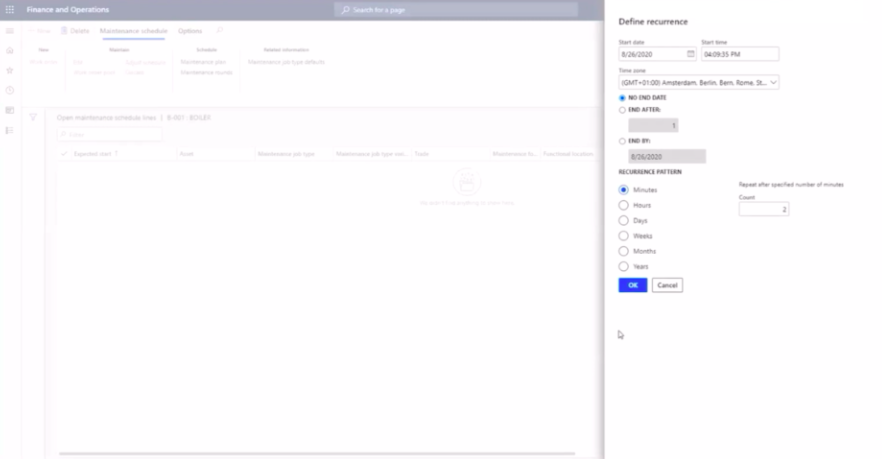
Task: Click magnifier icon in page search box
Action: coord(345,10)
